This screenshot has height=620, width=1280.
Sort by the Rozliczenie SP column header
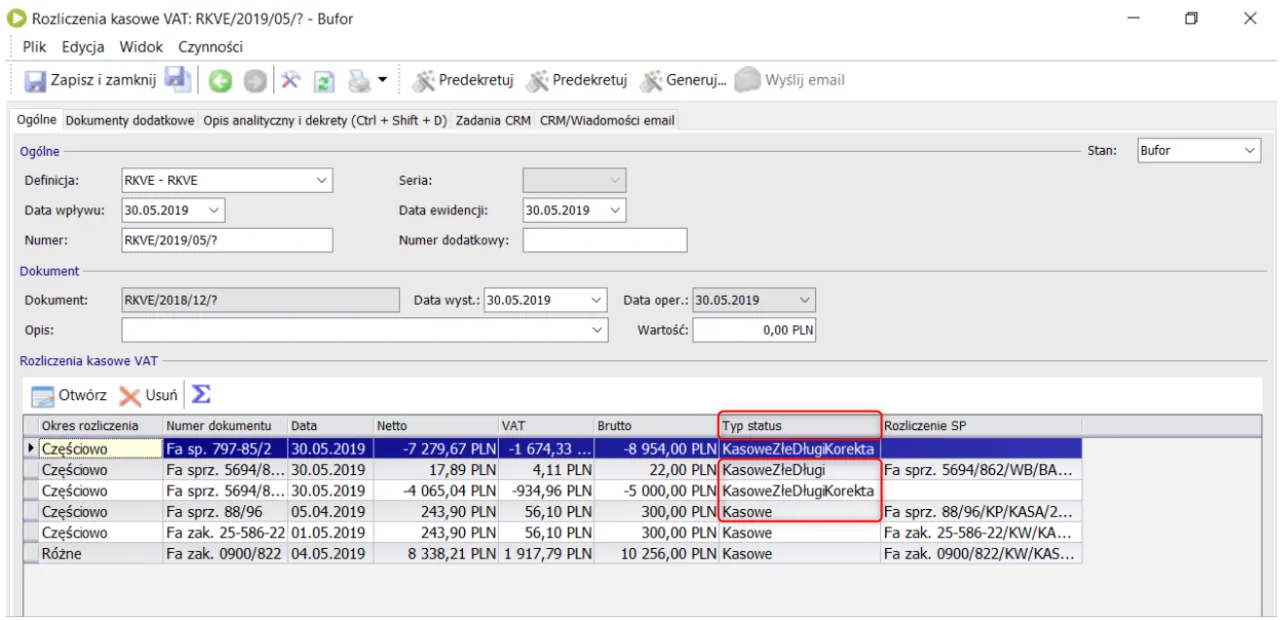click(981, 426)
